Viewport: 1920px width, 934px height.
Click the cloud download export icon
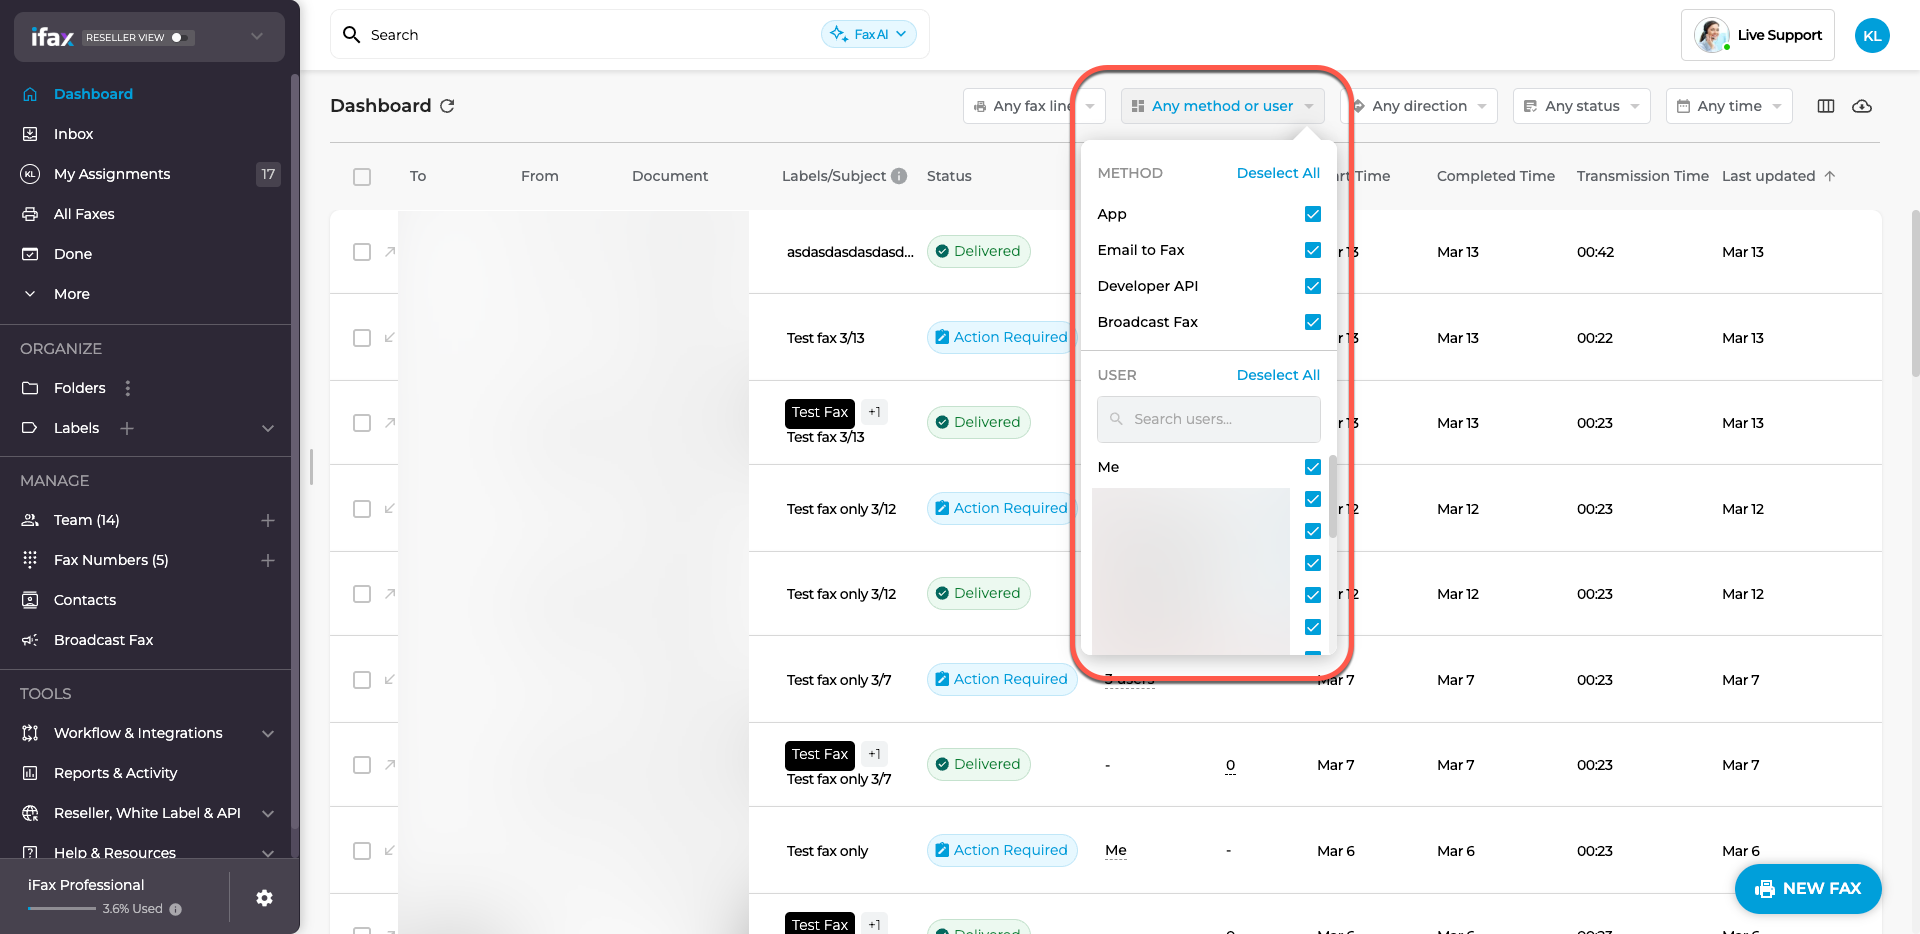[x=1861, y=106]
